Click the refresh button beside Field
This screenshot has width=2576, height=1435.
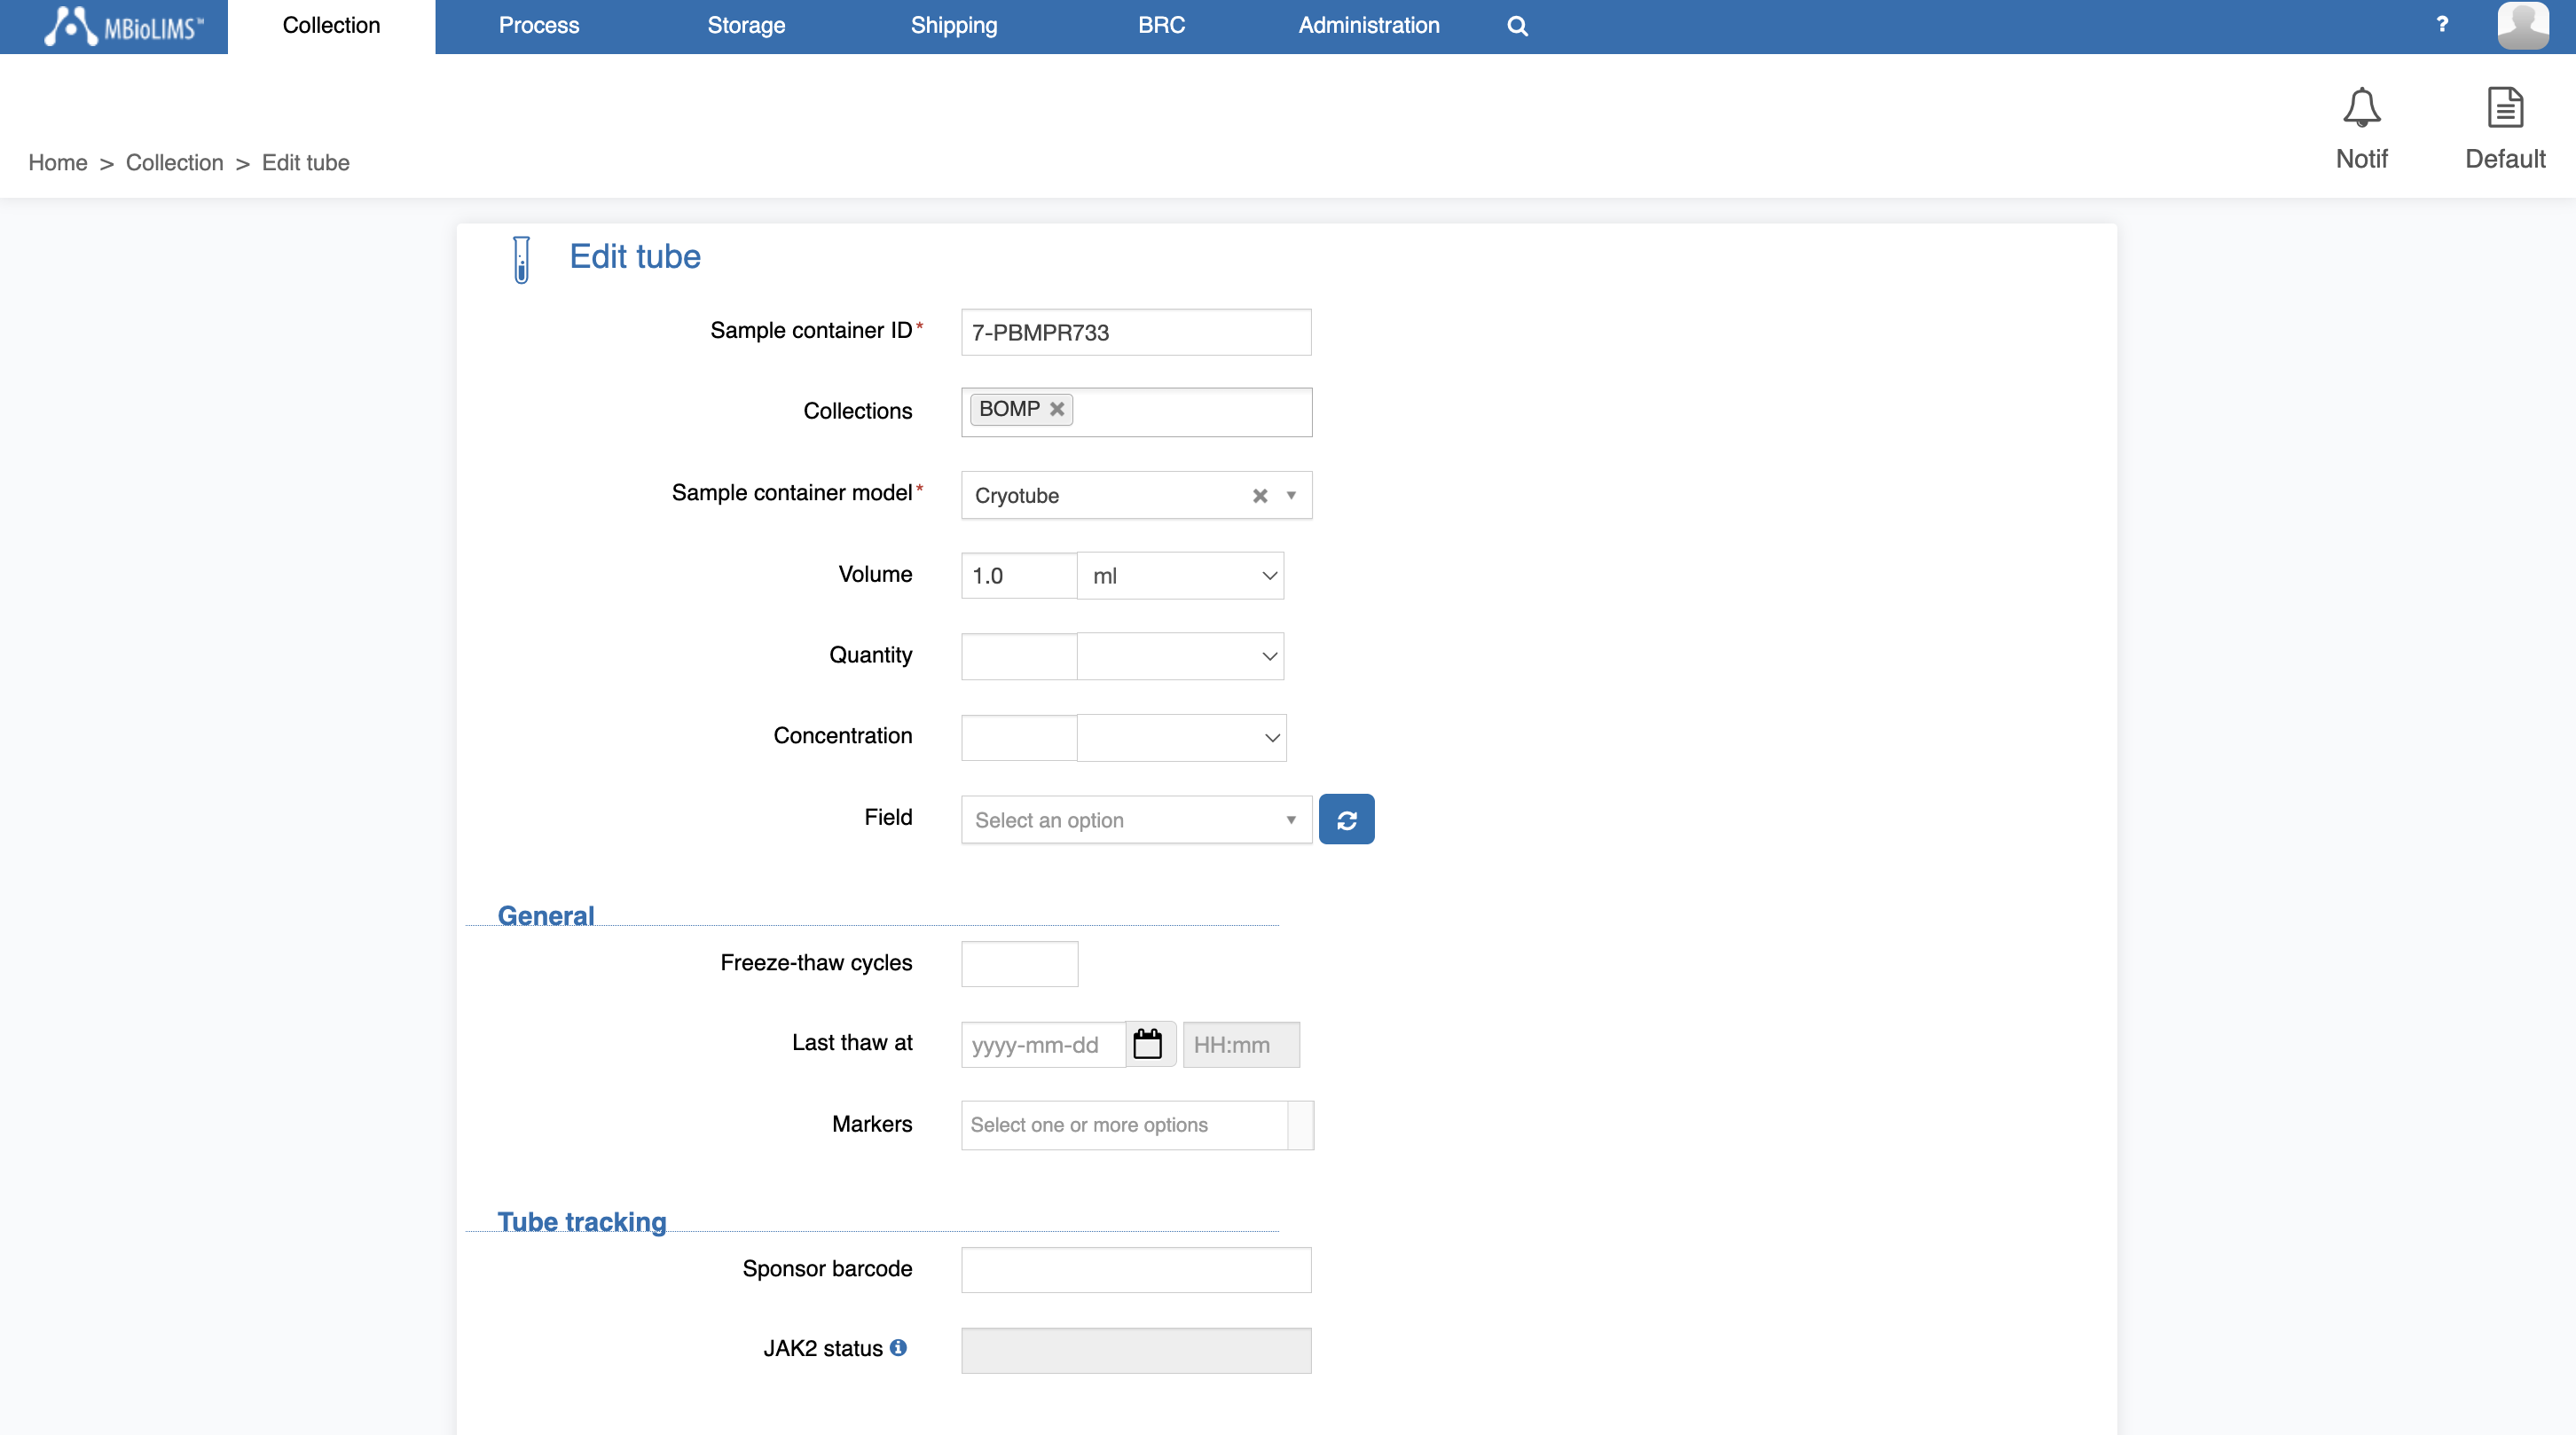[x=1346, y=820]
